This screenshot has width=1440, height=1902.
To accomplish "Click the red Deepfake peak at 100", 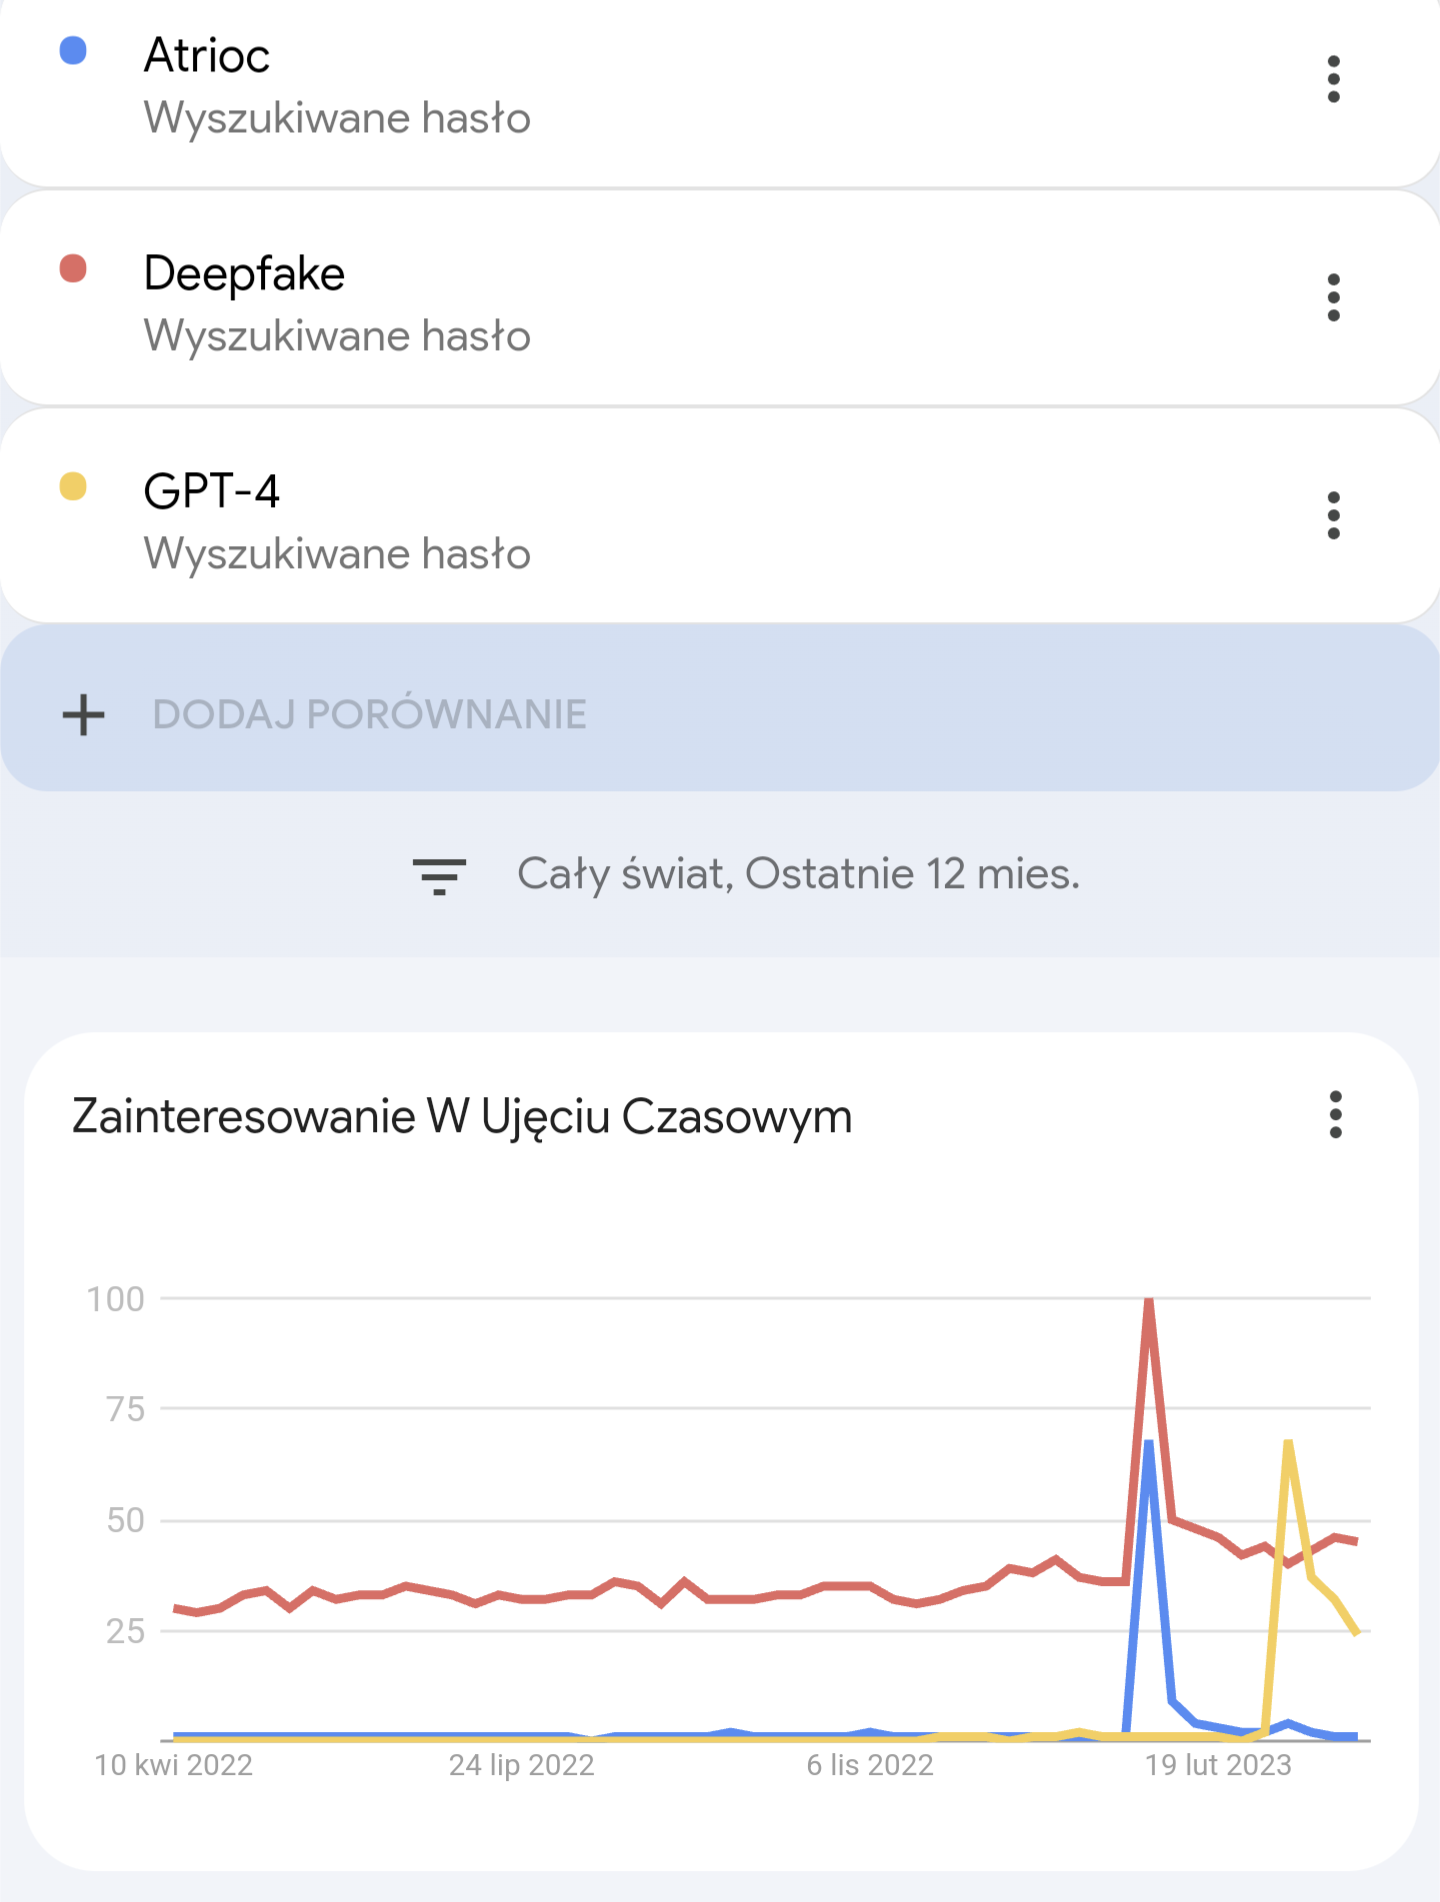I will point(1149,1300).
